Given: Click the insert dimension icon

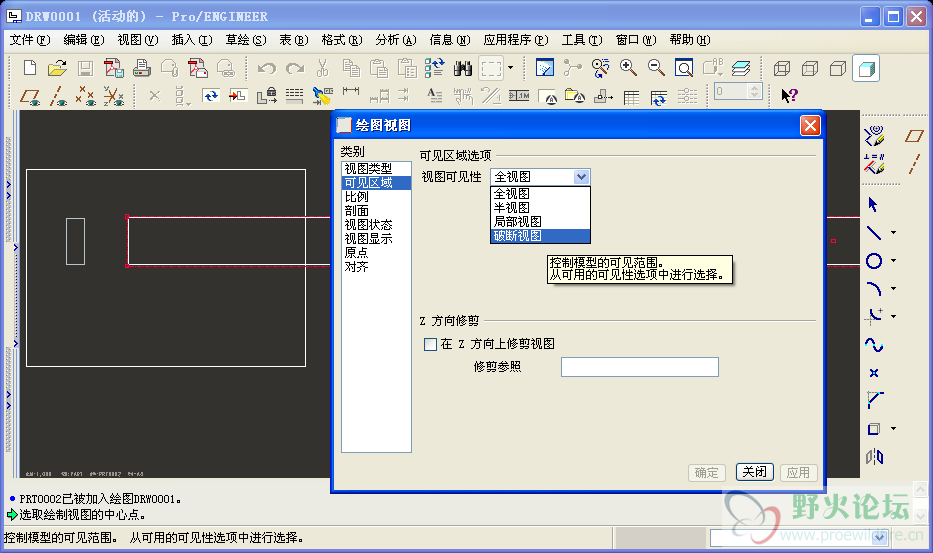Looking at the screenshot, I should [x=350, y=92].
